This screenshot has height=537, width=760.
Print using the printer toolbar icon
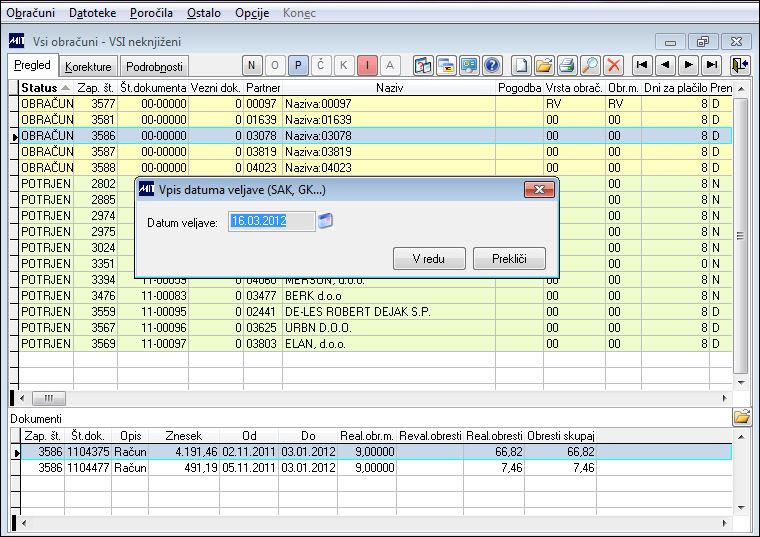click(567, 65)
